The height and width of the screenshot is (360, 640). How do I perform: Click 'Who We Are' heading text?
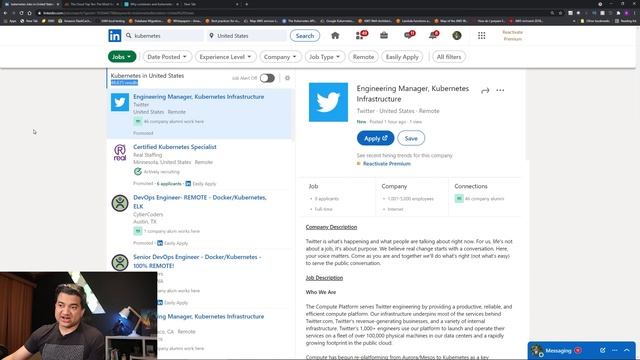321,292
